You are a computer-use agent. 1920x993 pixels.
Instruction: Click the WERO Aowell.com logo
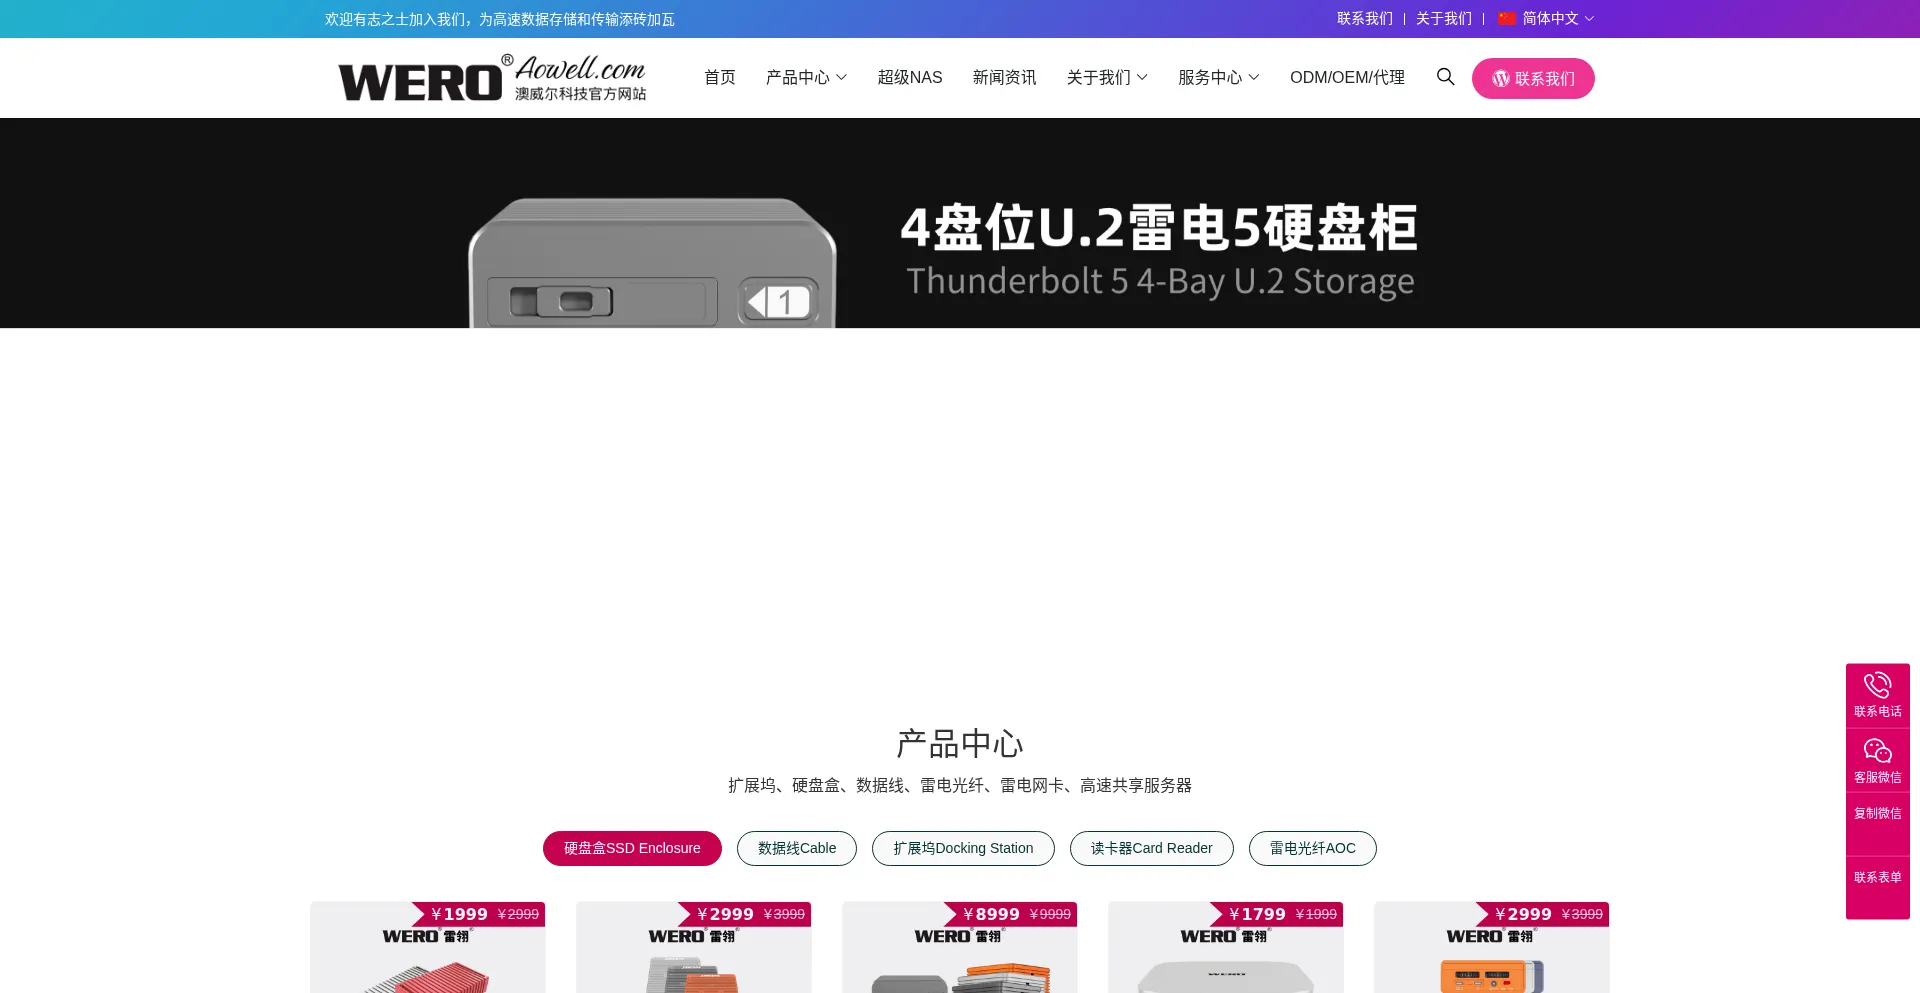point(492,78)
